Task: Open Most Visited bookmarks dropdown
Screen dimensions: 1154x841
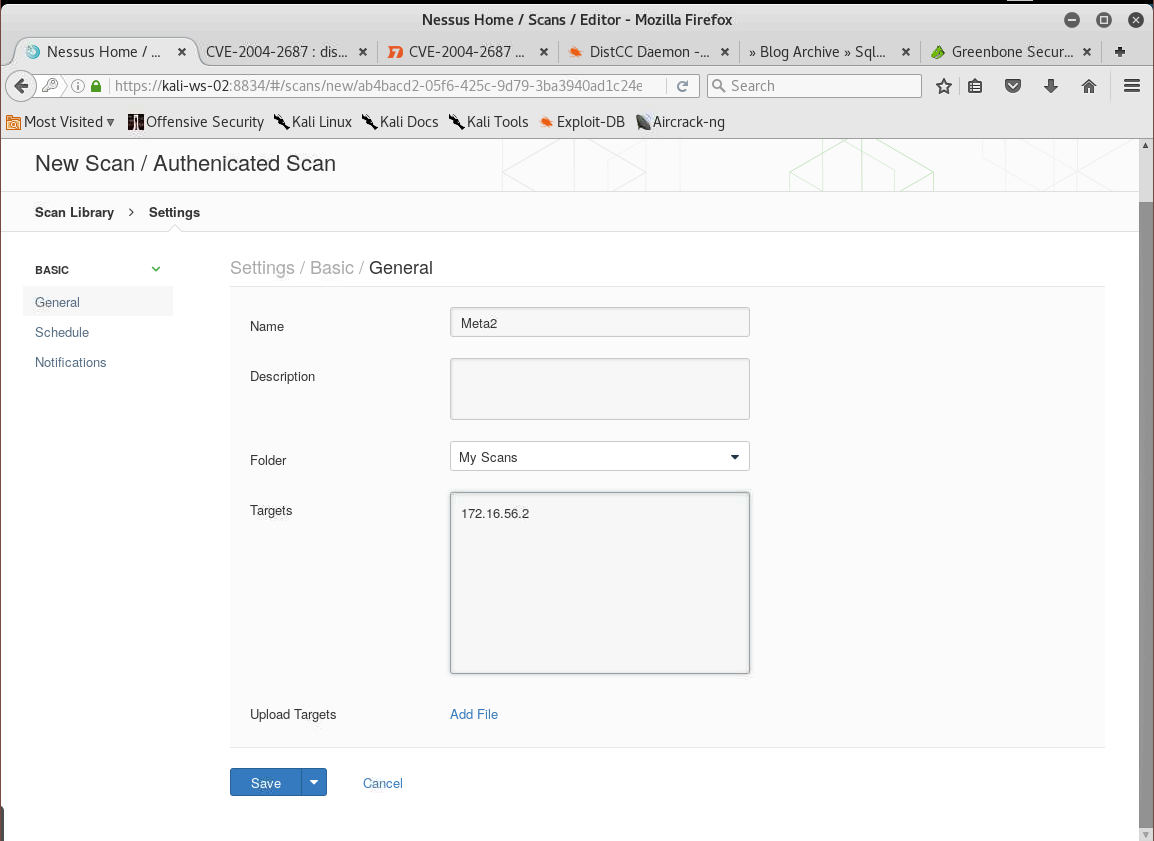Action: (x=60, y=122)
